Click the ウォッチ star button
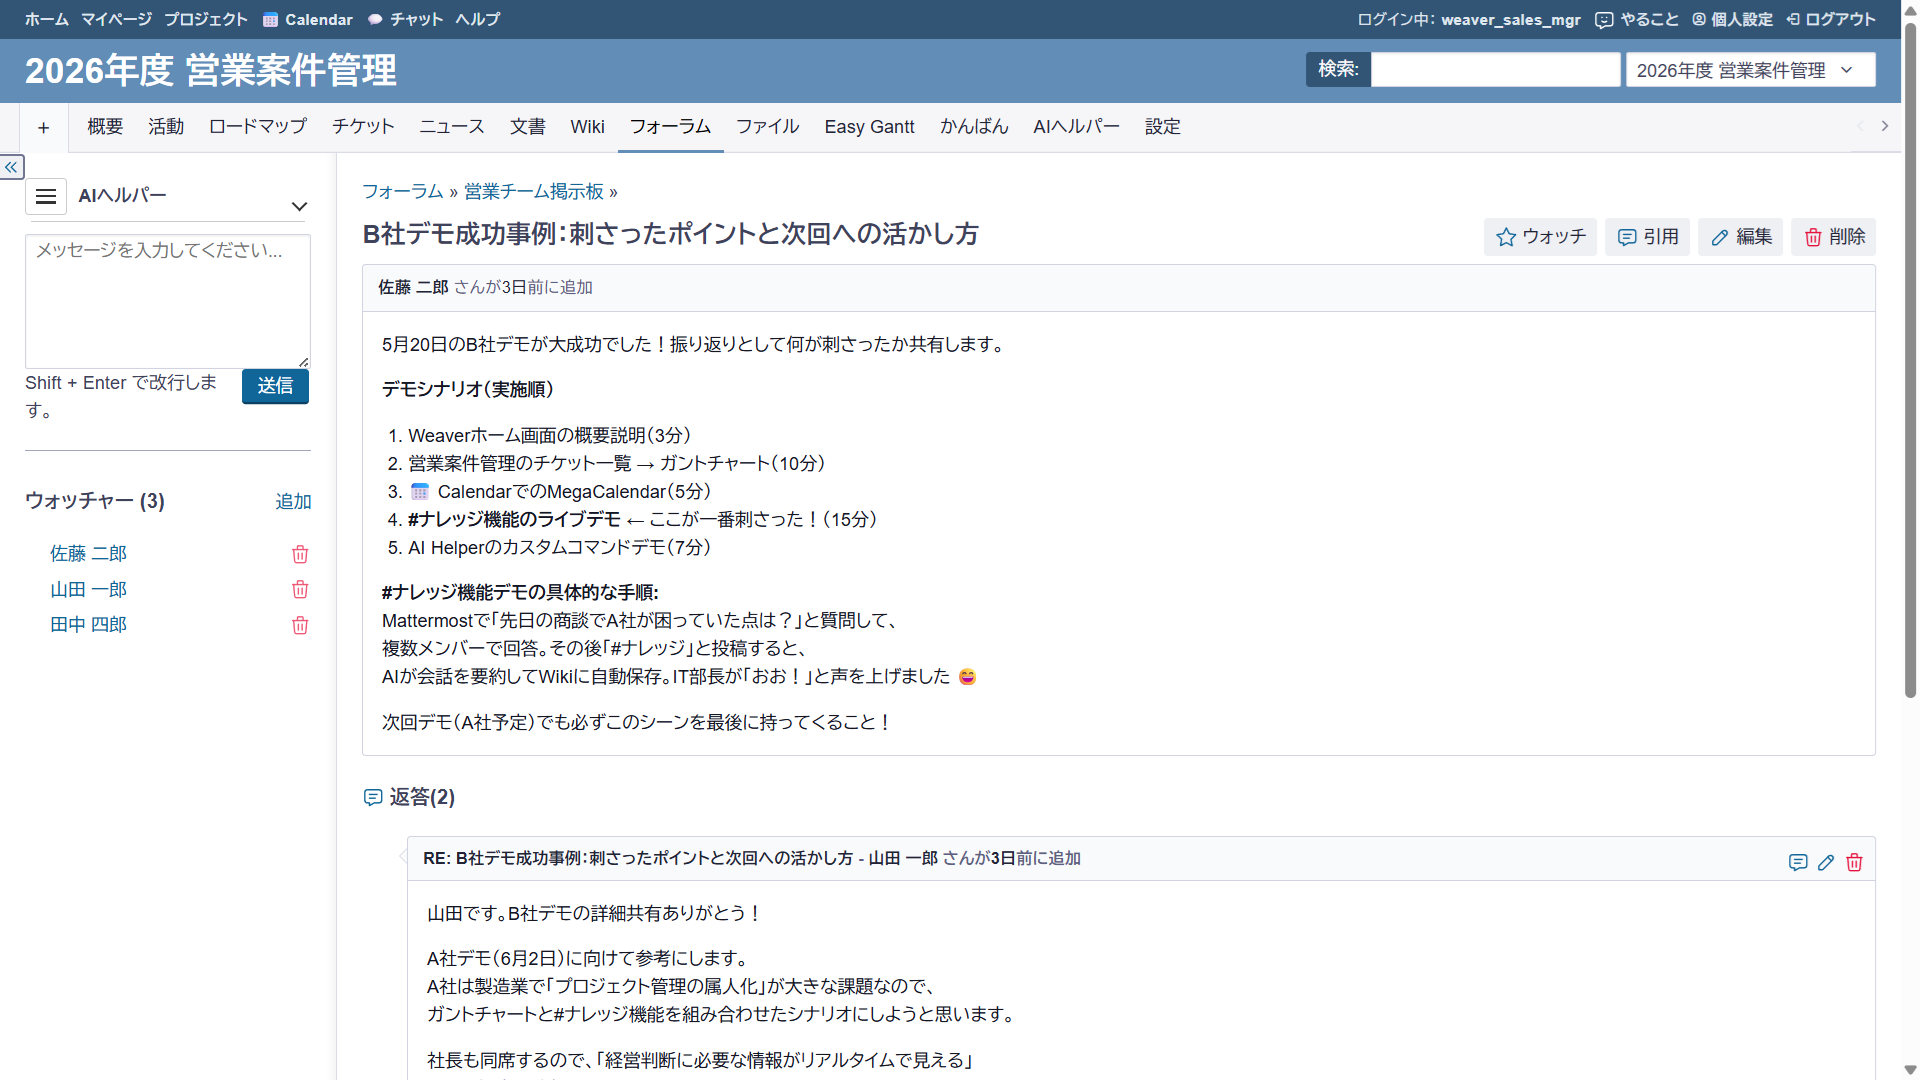This screenshot has height=1080, width=1920. point(1540,237)
